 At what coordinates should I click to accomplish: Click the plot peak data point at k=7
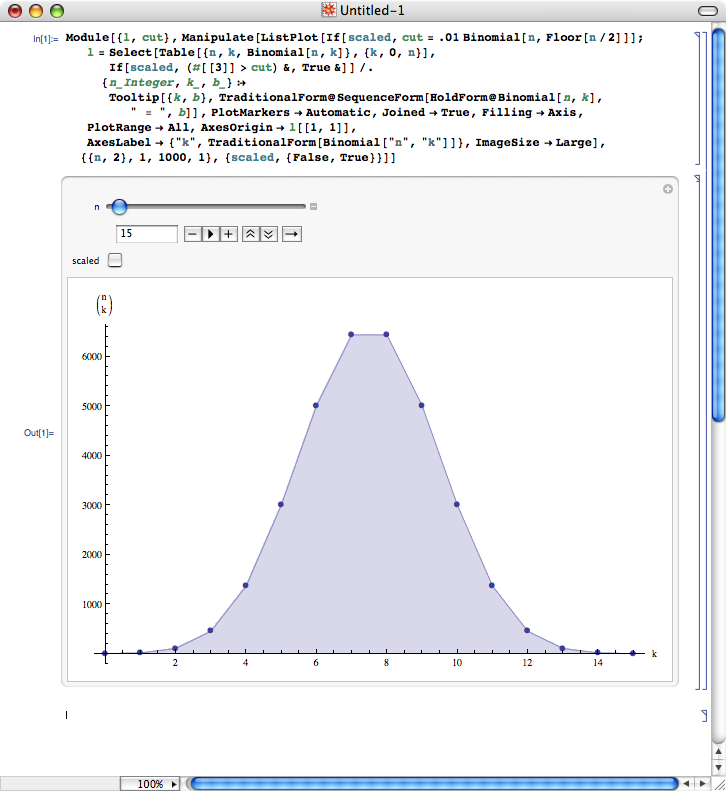click(x=351, y=334)
